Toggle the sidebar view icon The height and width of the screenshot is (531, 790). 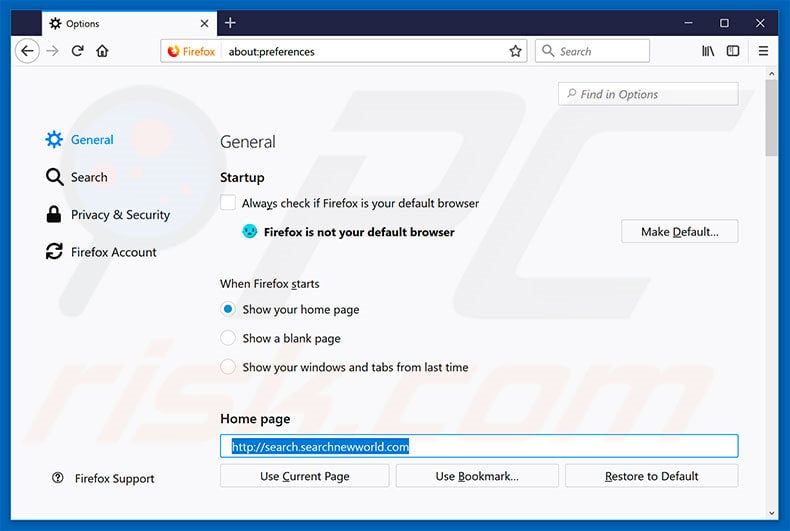(733, 51)
